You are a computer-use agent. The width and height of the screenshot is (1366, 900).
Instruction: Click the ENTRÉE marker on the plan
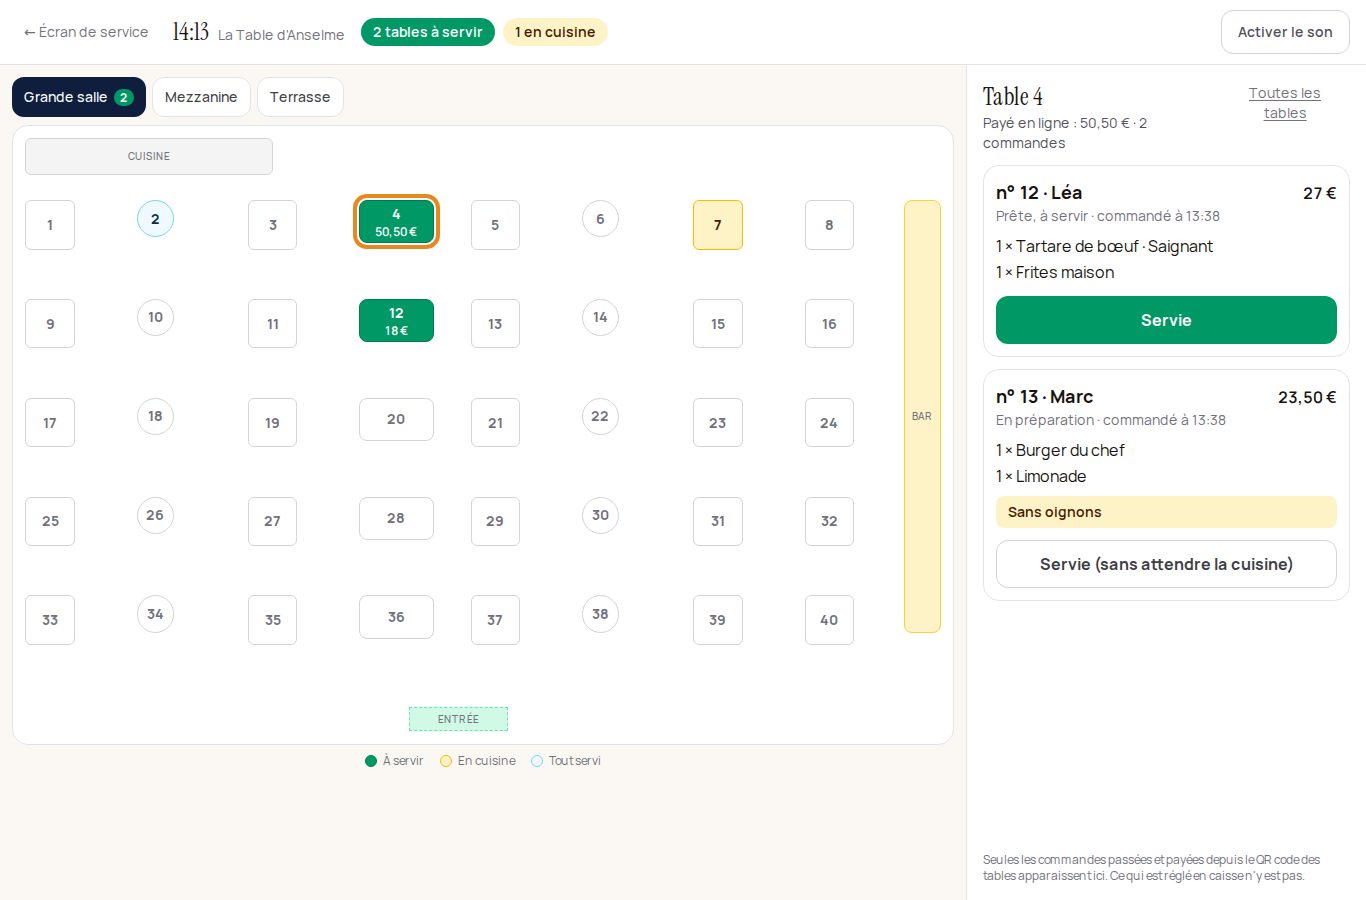coord(458,719)
